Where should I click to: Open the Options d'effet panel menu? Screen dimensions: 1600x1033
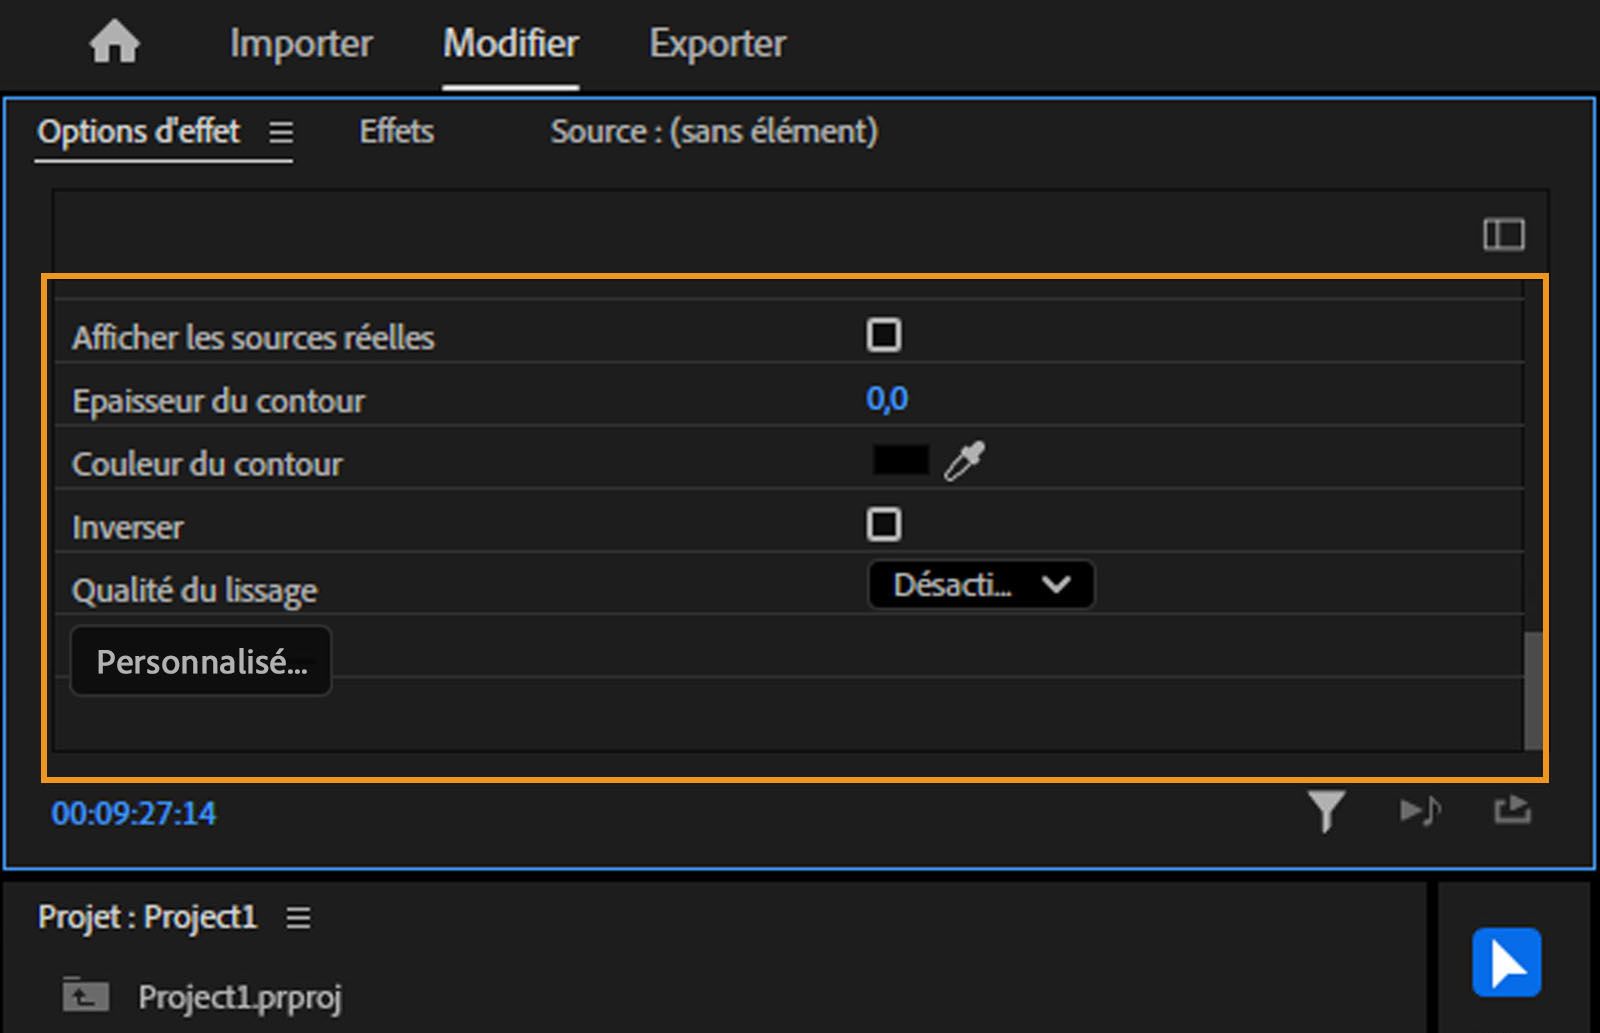pyautogui.click(x=283, y=131)
